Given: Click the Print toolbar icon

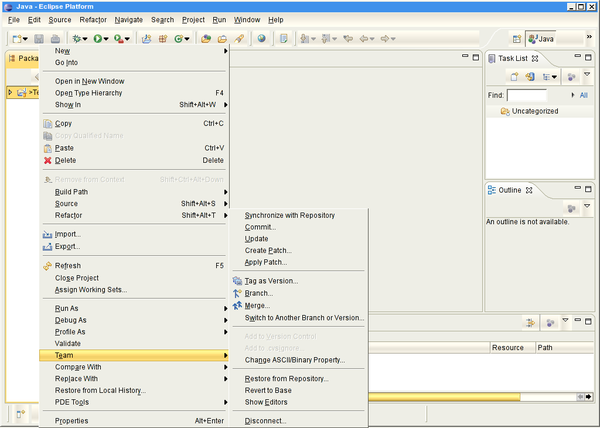Looking at the screenshot, I should (55, 39).
